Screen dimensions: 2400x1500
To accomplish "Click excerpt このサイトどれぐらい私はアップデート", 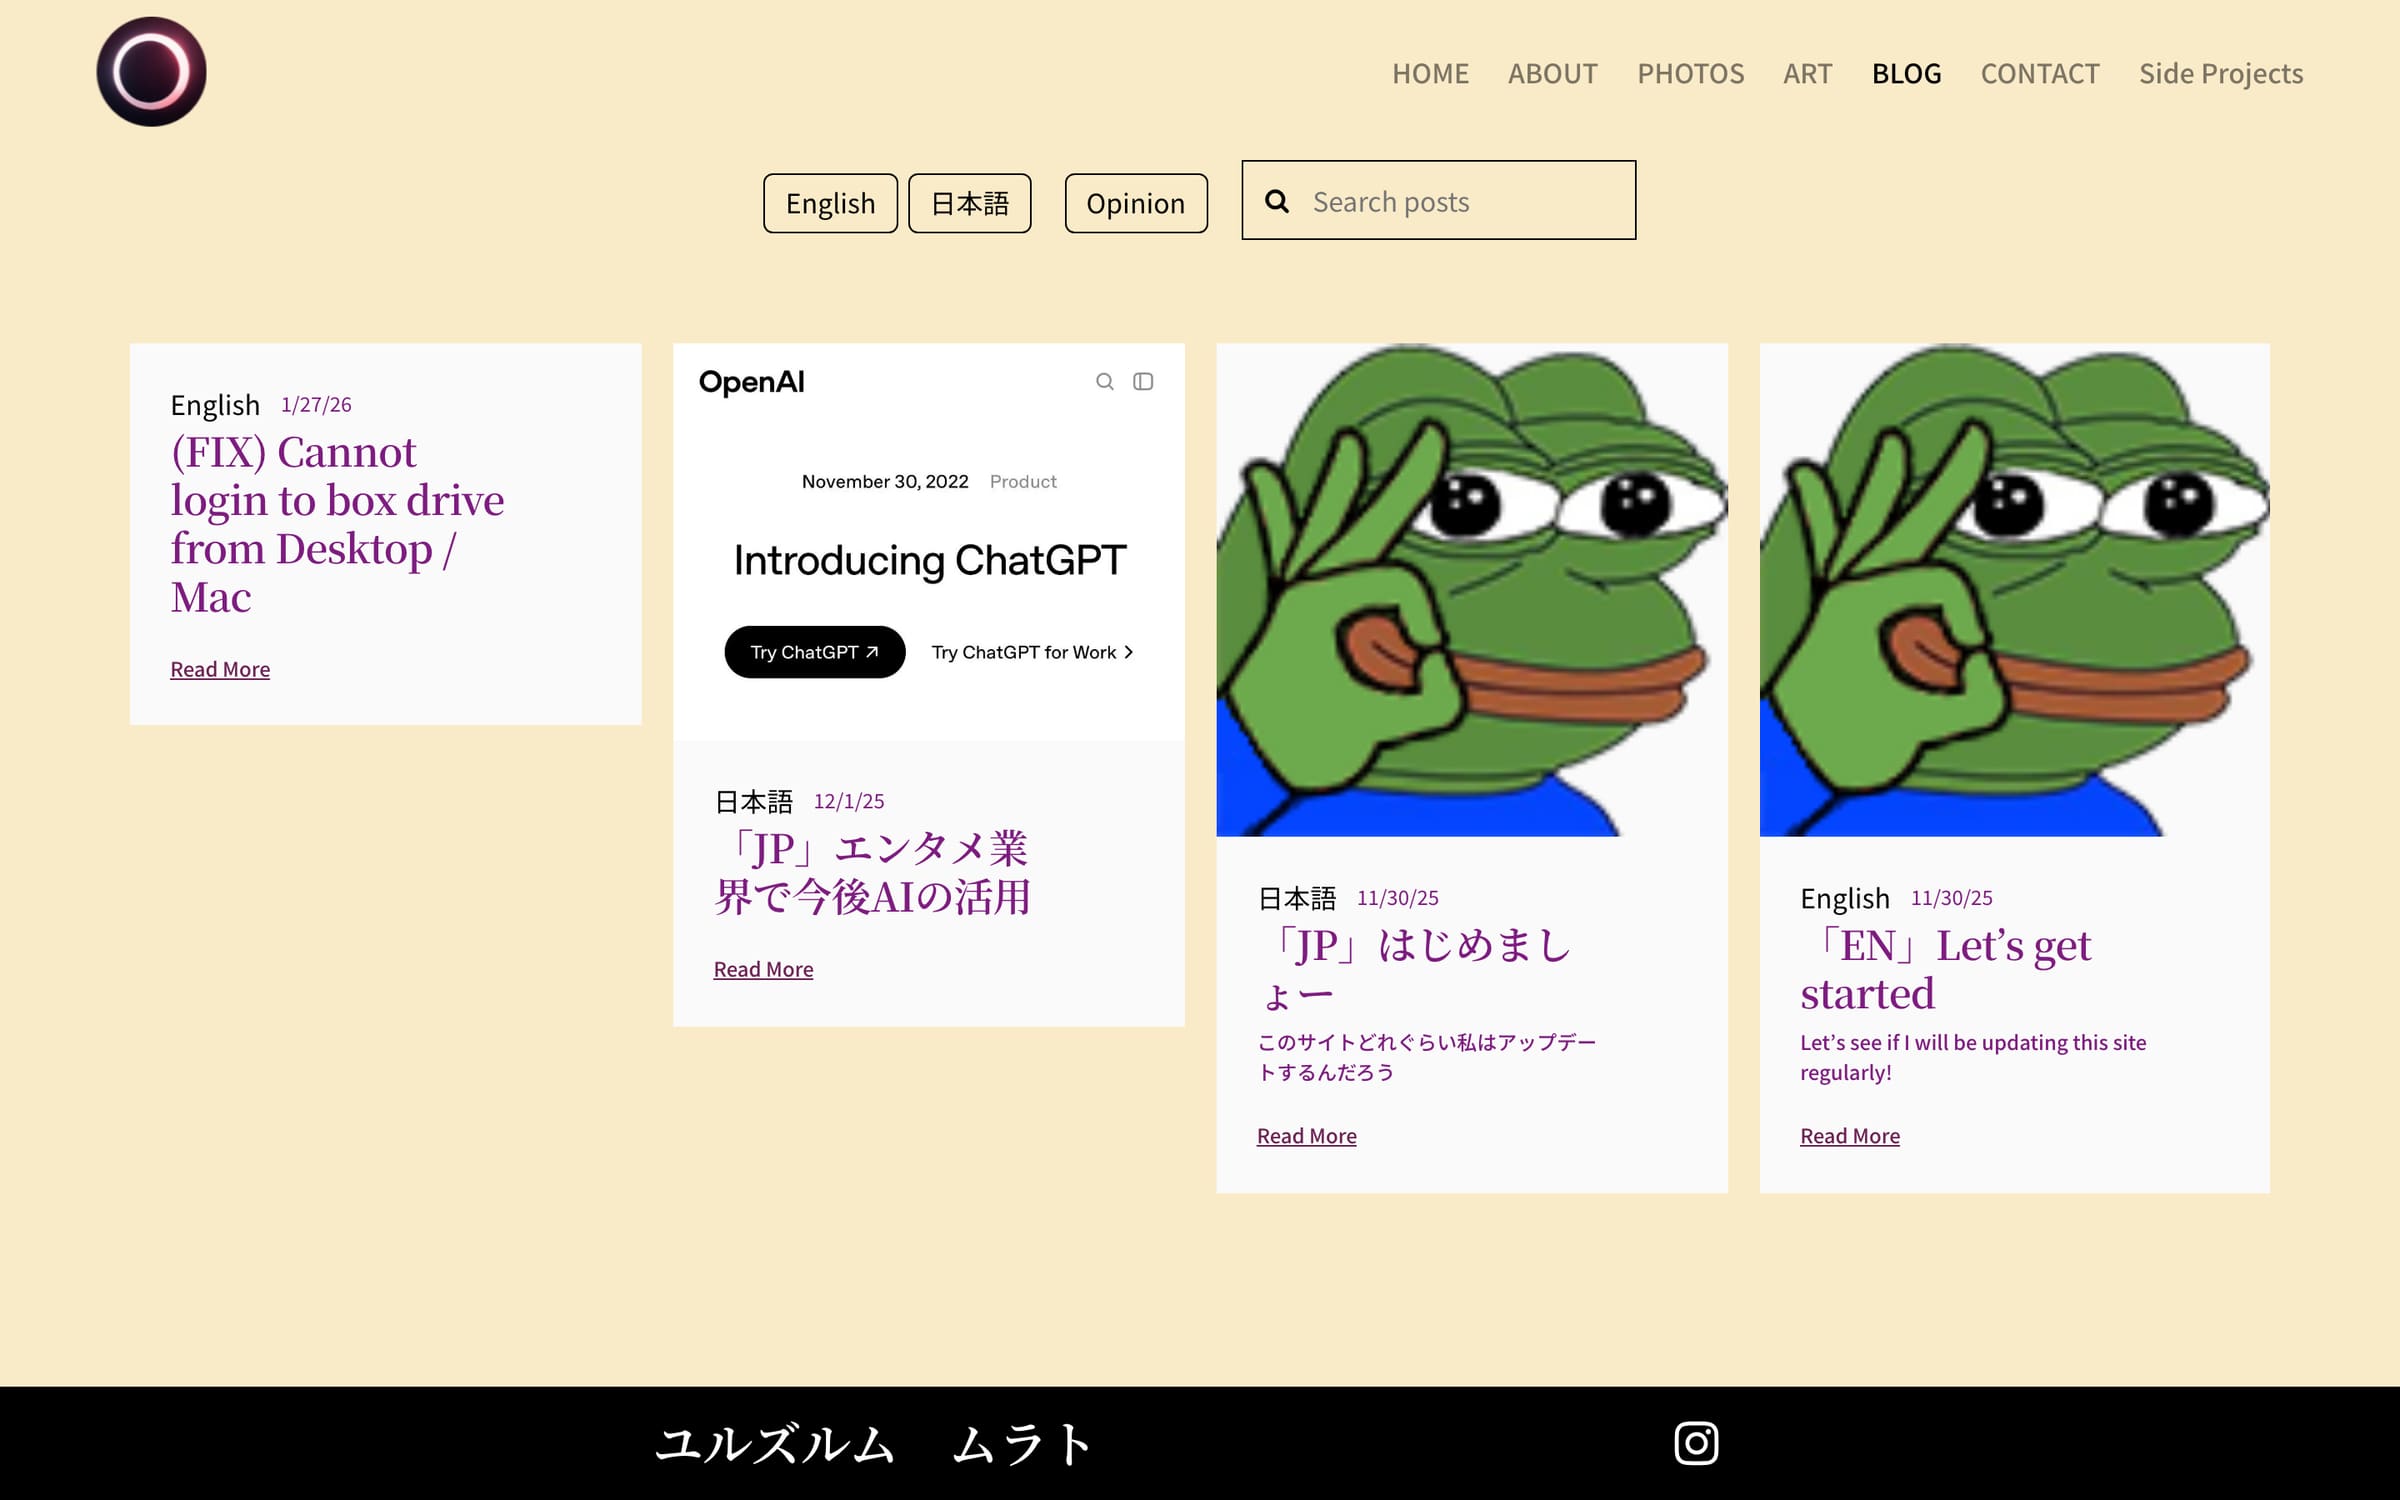I will pyautogui.click(x=1426, y=1057).
